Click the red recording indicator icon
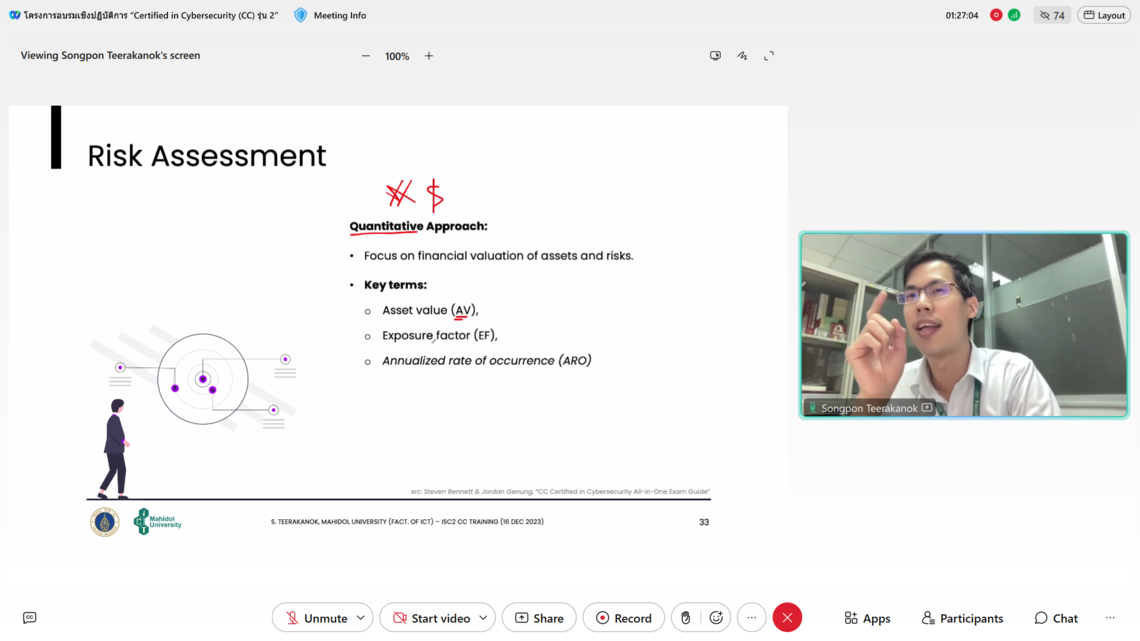The image size is (1140, 641). 996,15
